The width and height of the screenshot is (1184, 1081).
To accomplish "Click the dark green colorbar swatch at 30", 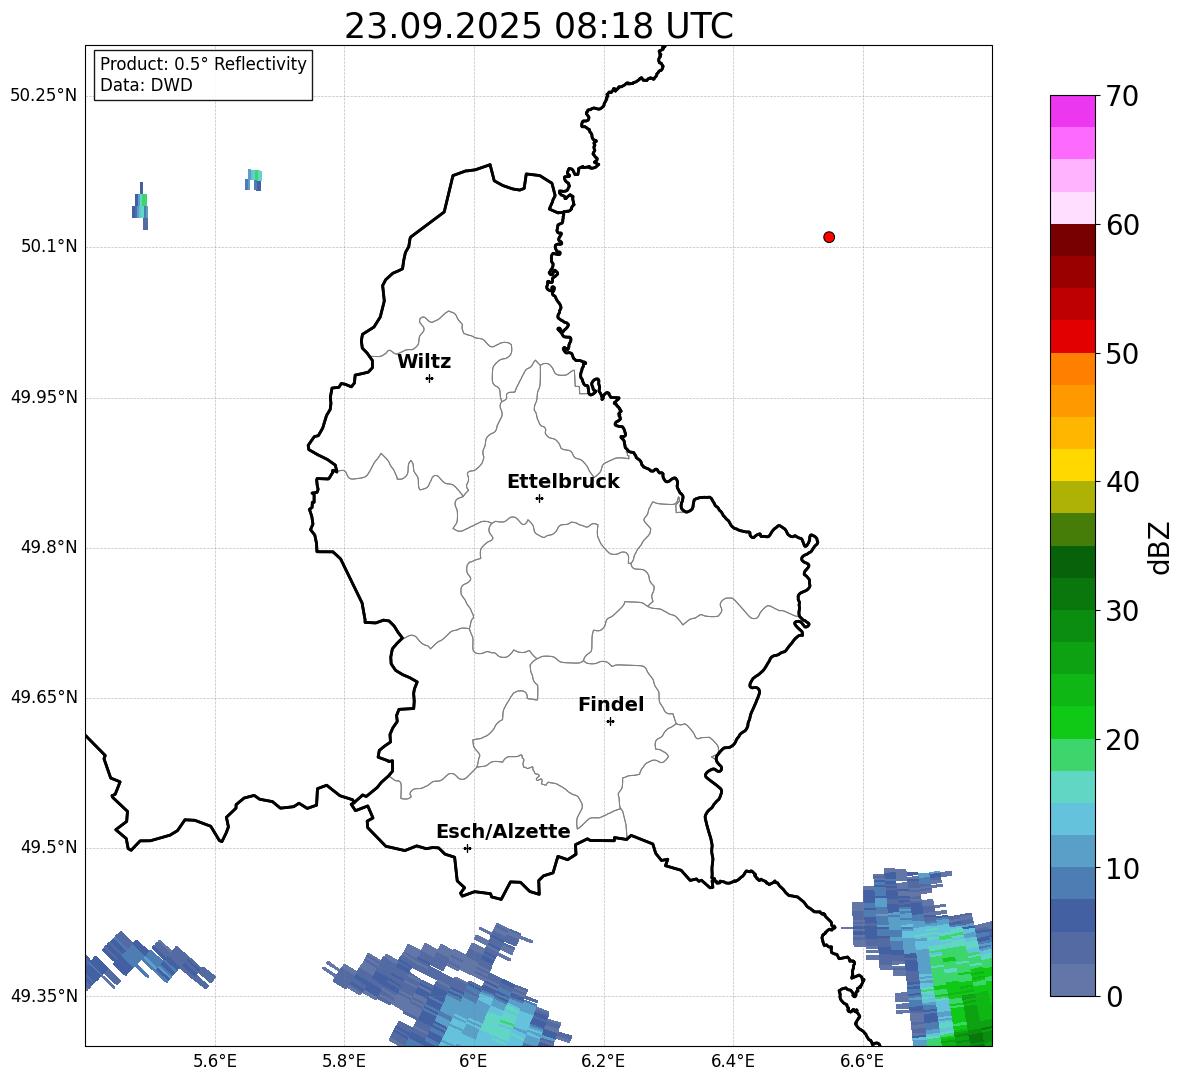I will (1073, 594).
